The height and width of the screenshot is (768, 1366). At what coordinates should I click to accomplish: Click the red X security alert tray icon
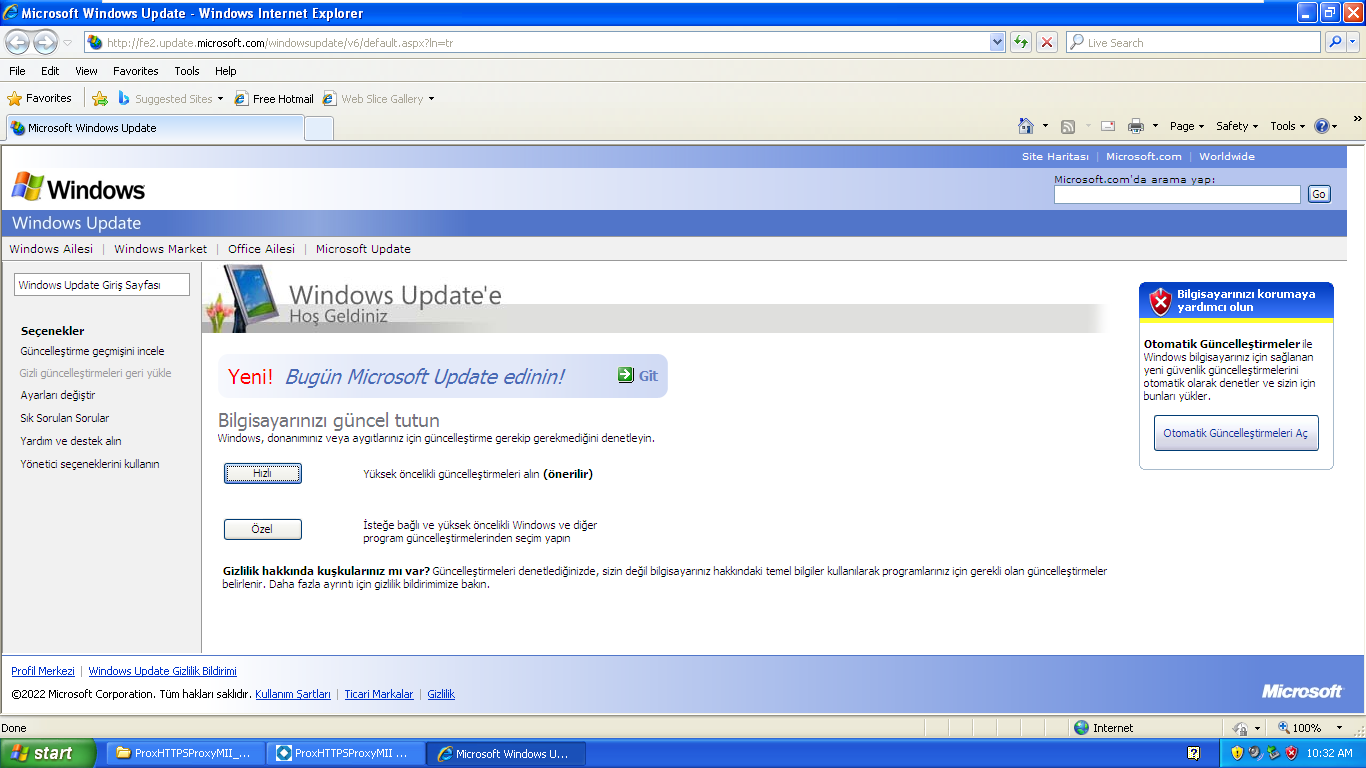tap(1291, 753)
